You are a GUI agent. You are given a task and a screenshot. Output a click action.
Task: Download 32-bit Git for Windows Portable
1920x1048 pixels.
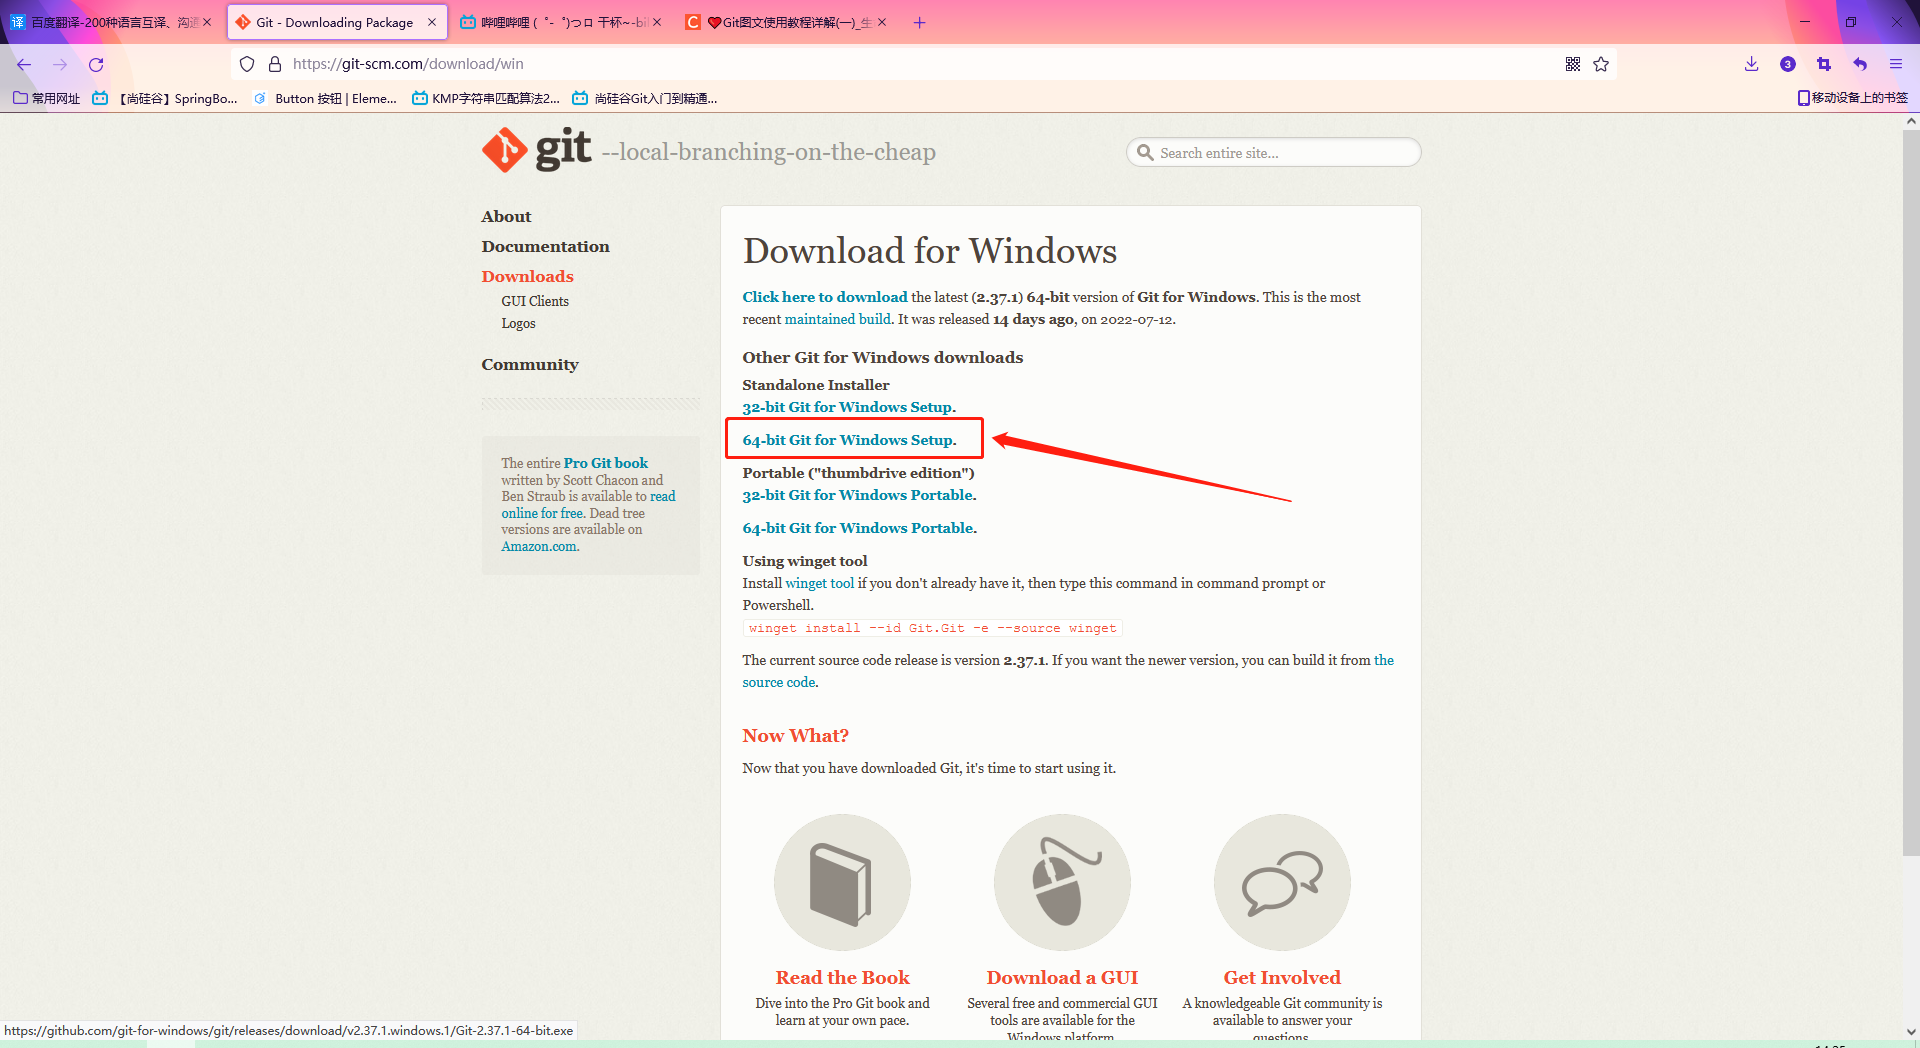click(x=859, y=495)
